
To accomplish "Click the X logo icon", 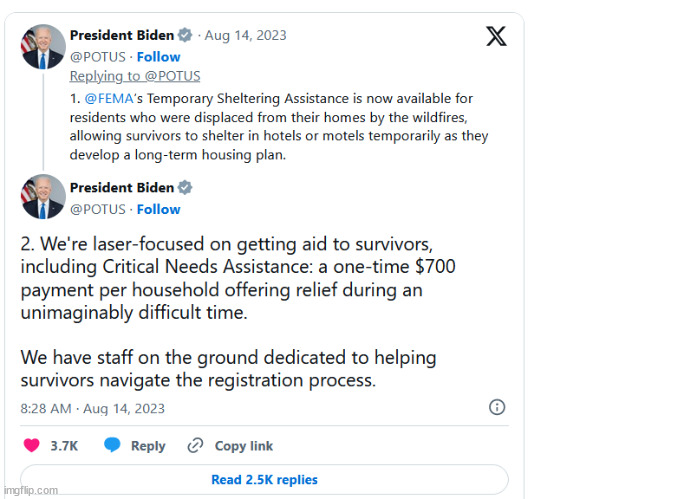I will click(x=496, y=36).
